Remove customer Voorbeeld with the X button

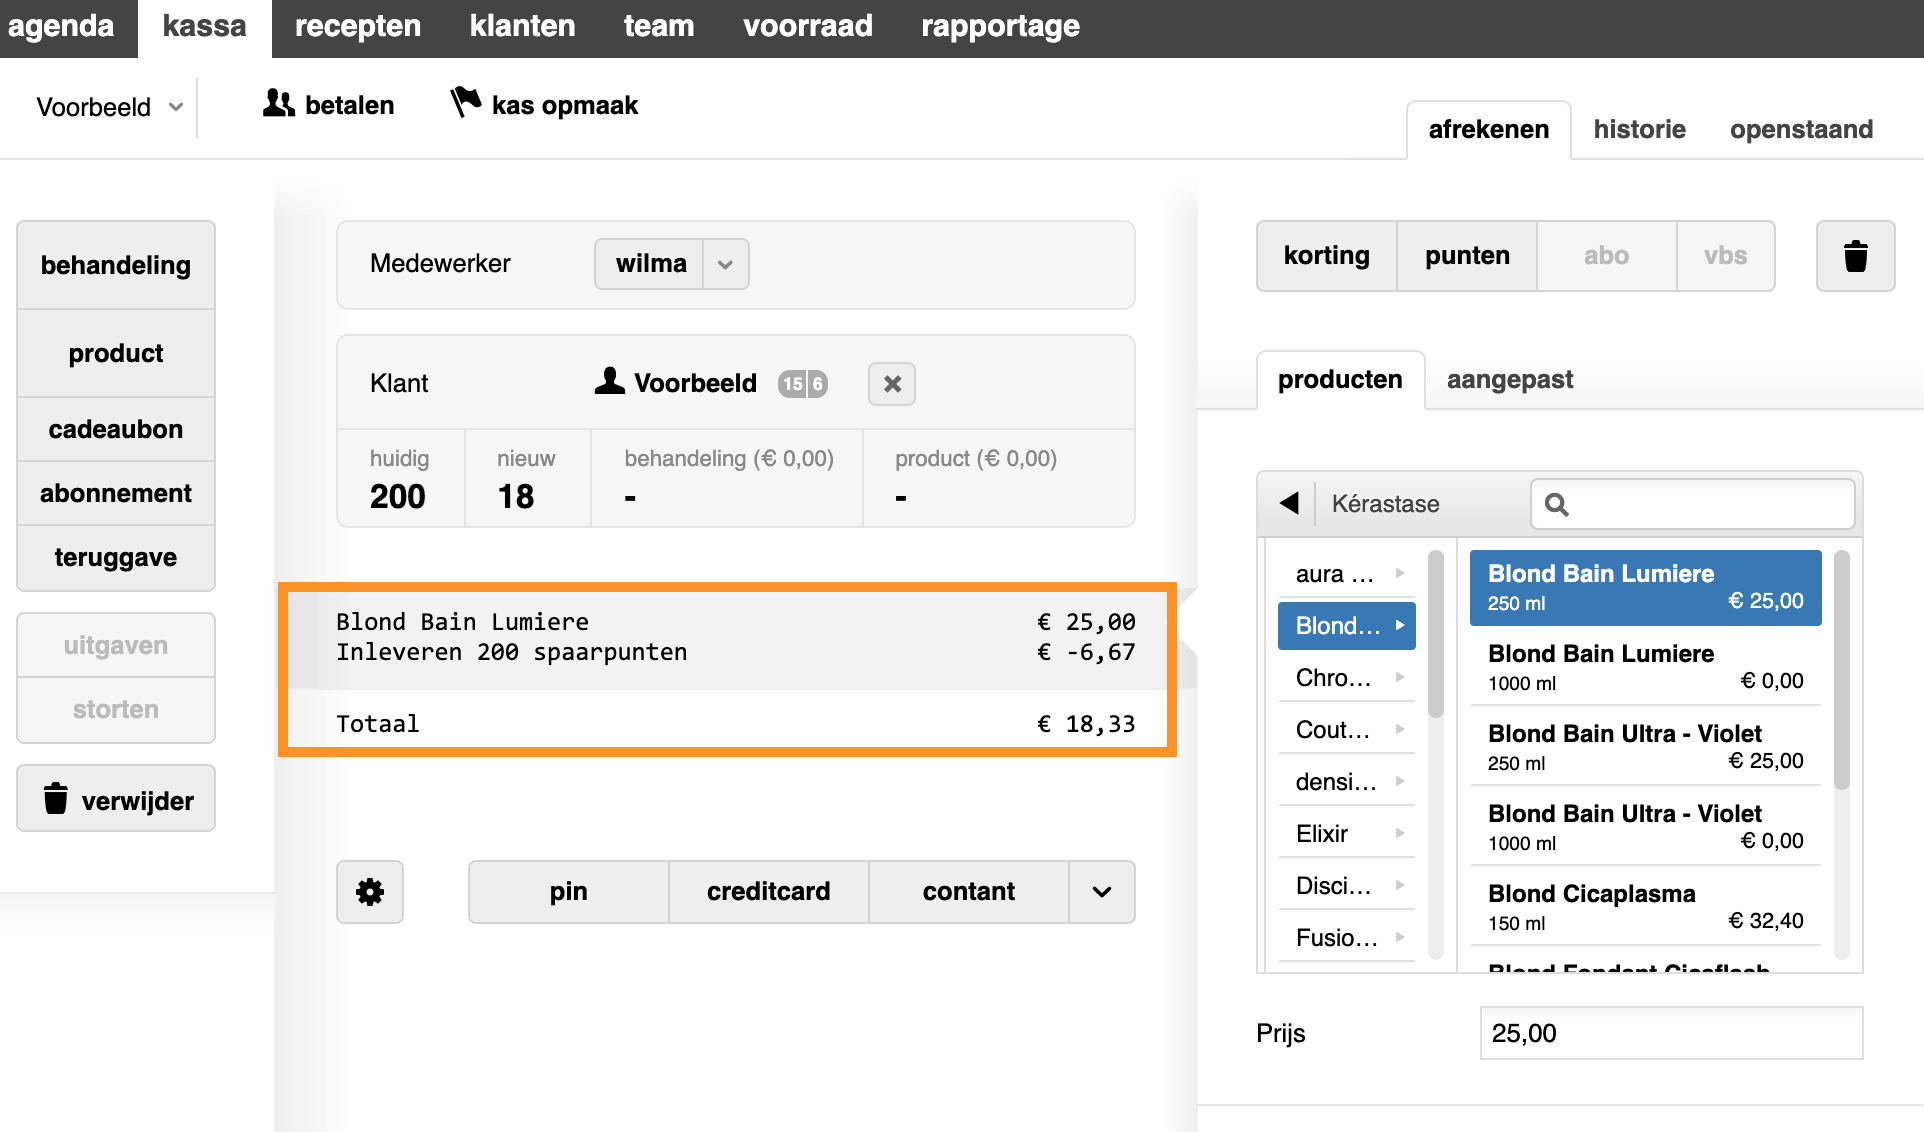[x=892, y=384]
